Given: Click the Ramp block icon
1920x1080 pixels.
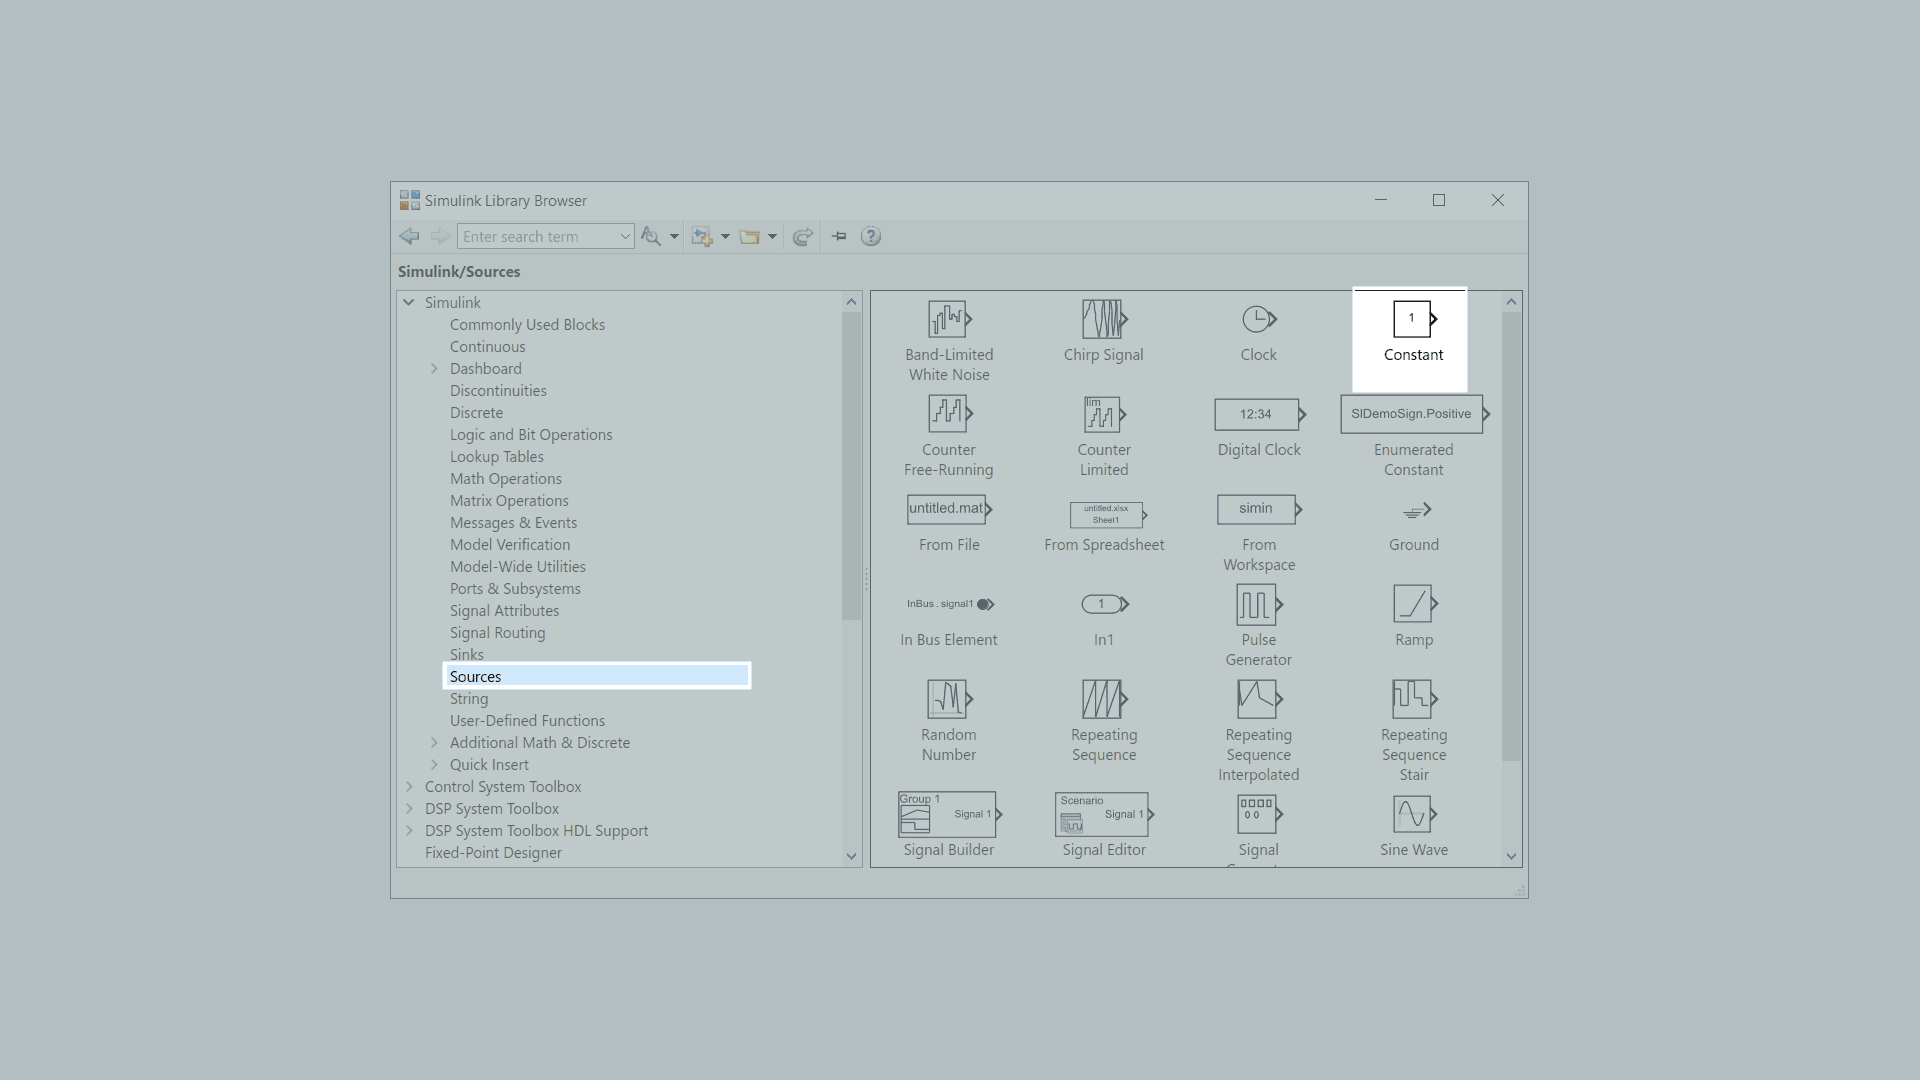Looking at the screenshot, I should [1413, 604].
